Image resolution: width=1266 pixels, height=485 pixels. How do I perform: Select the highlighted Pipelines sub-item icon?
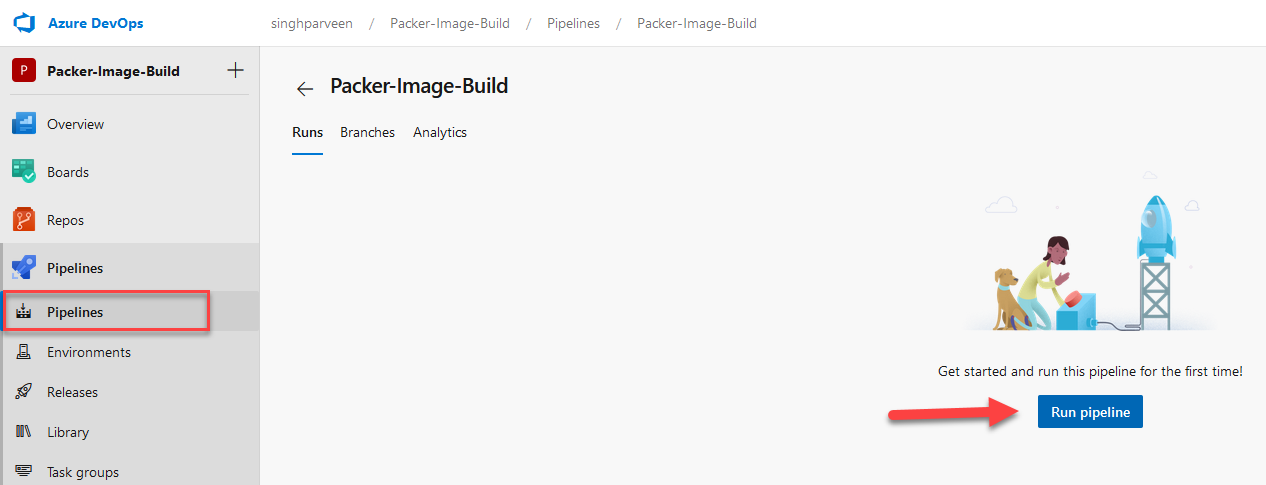click(x=25, y=312)
